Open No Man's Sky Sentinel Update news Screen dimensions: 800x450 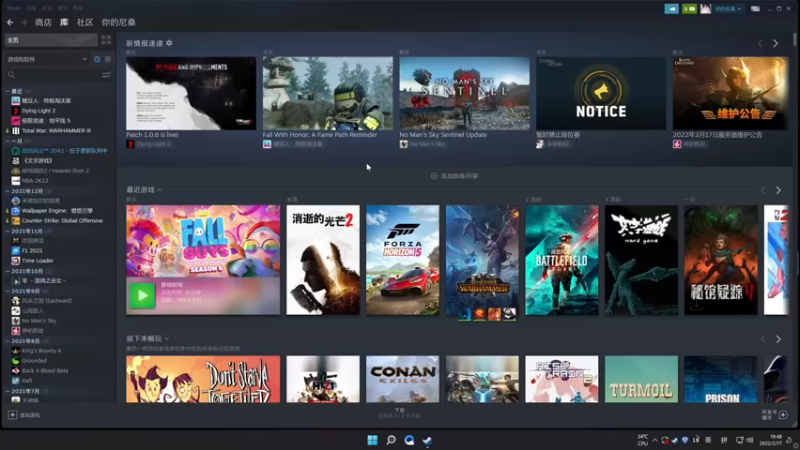coord(464,93)
